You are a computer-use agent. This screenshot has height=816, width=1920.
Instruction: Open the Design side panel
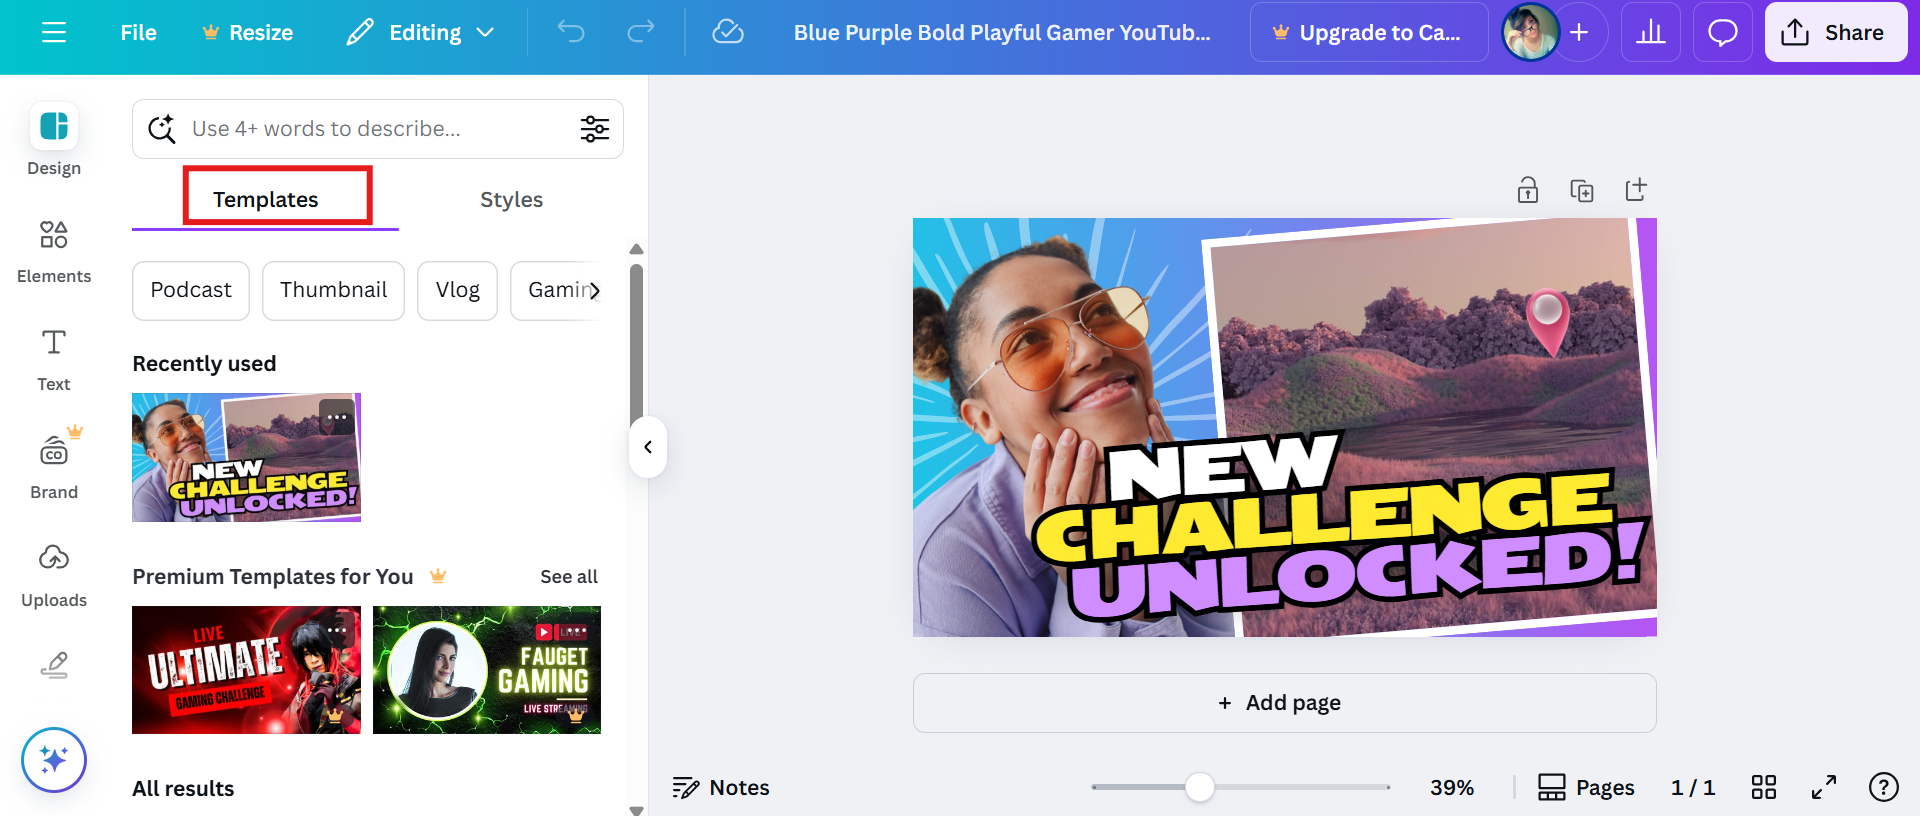point(54,141)
